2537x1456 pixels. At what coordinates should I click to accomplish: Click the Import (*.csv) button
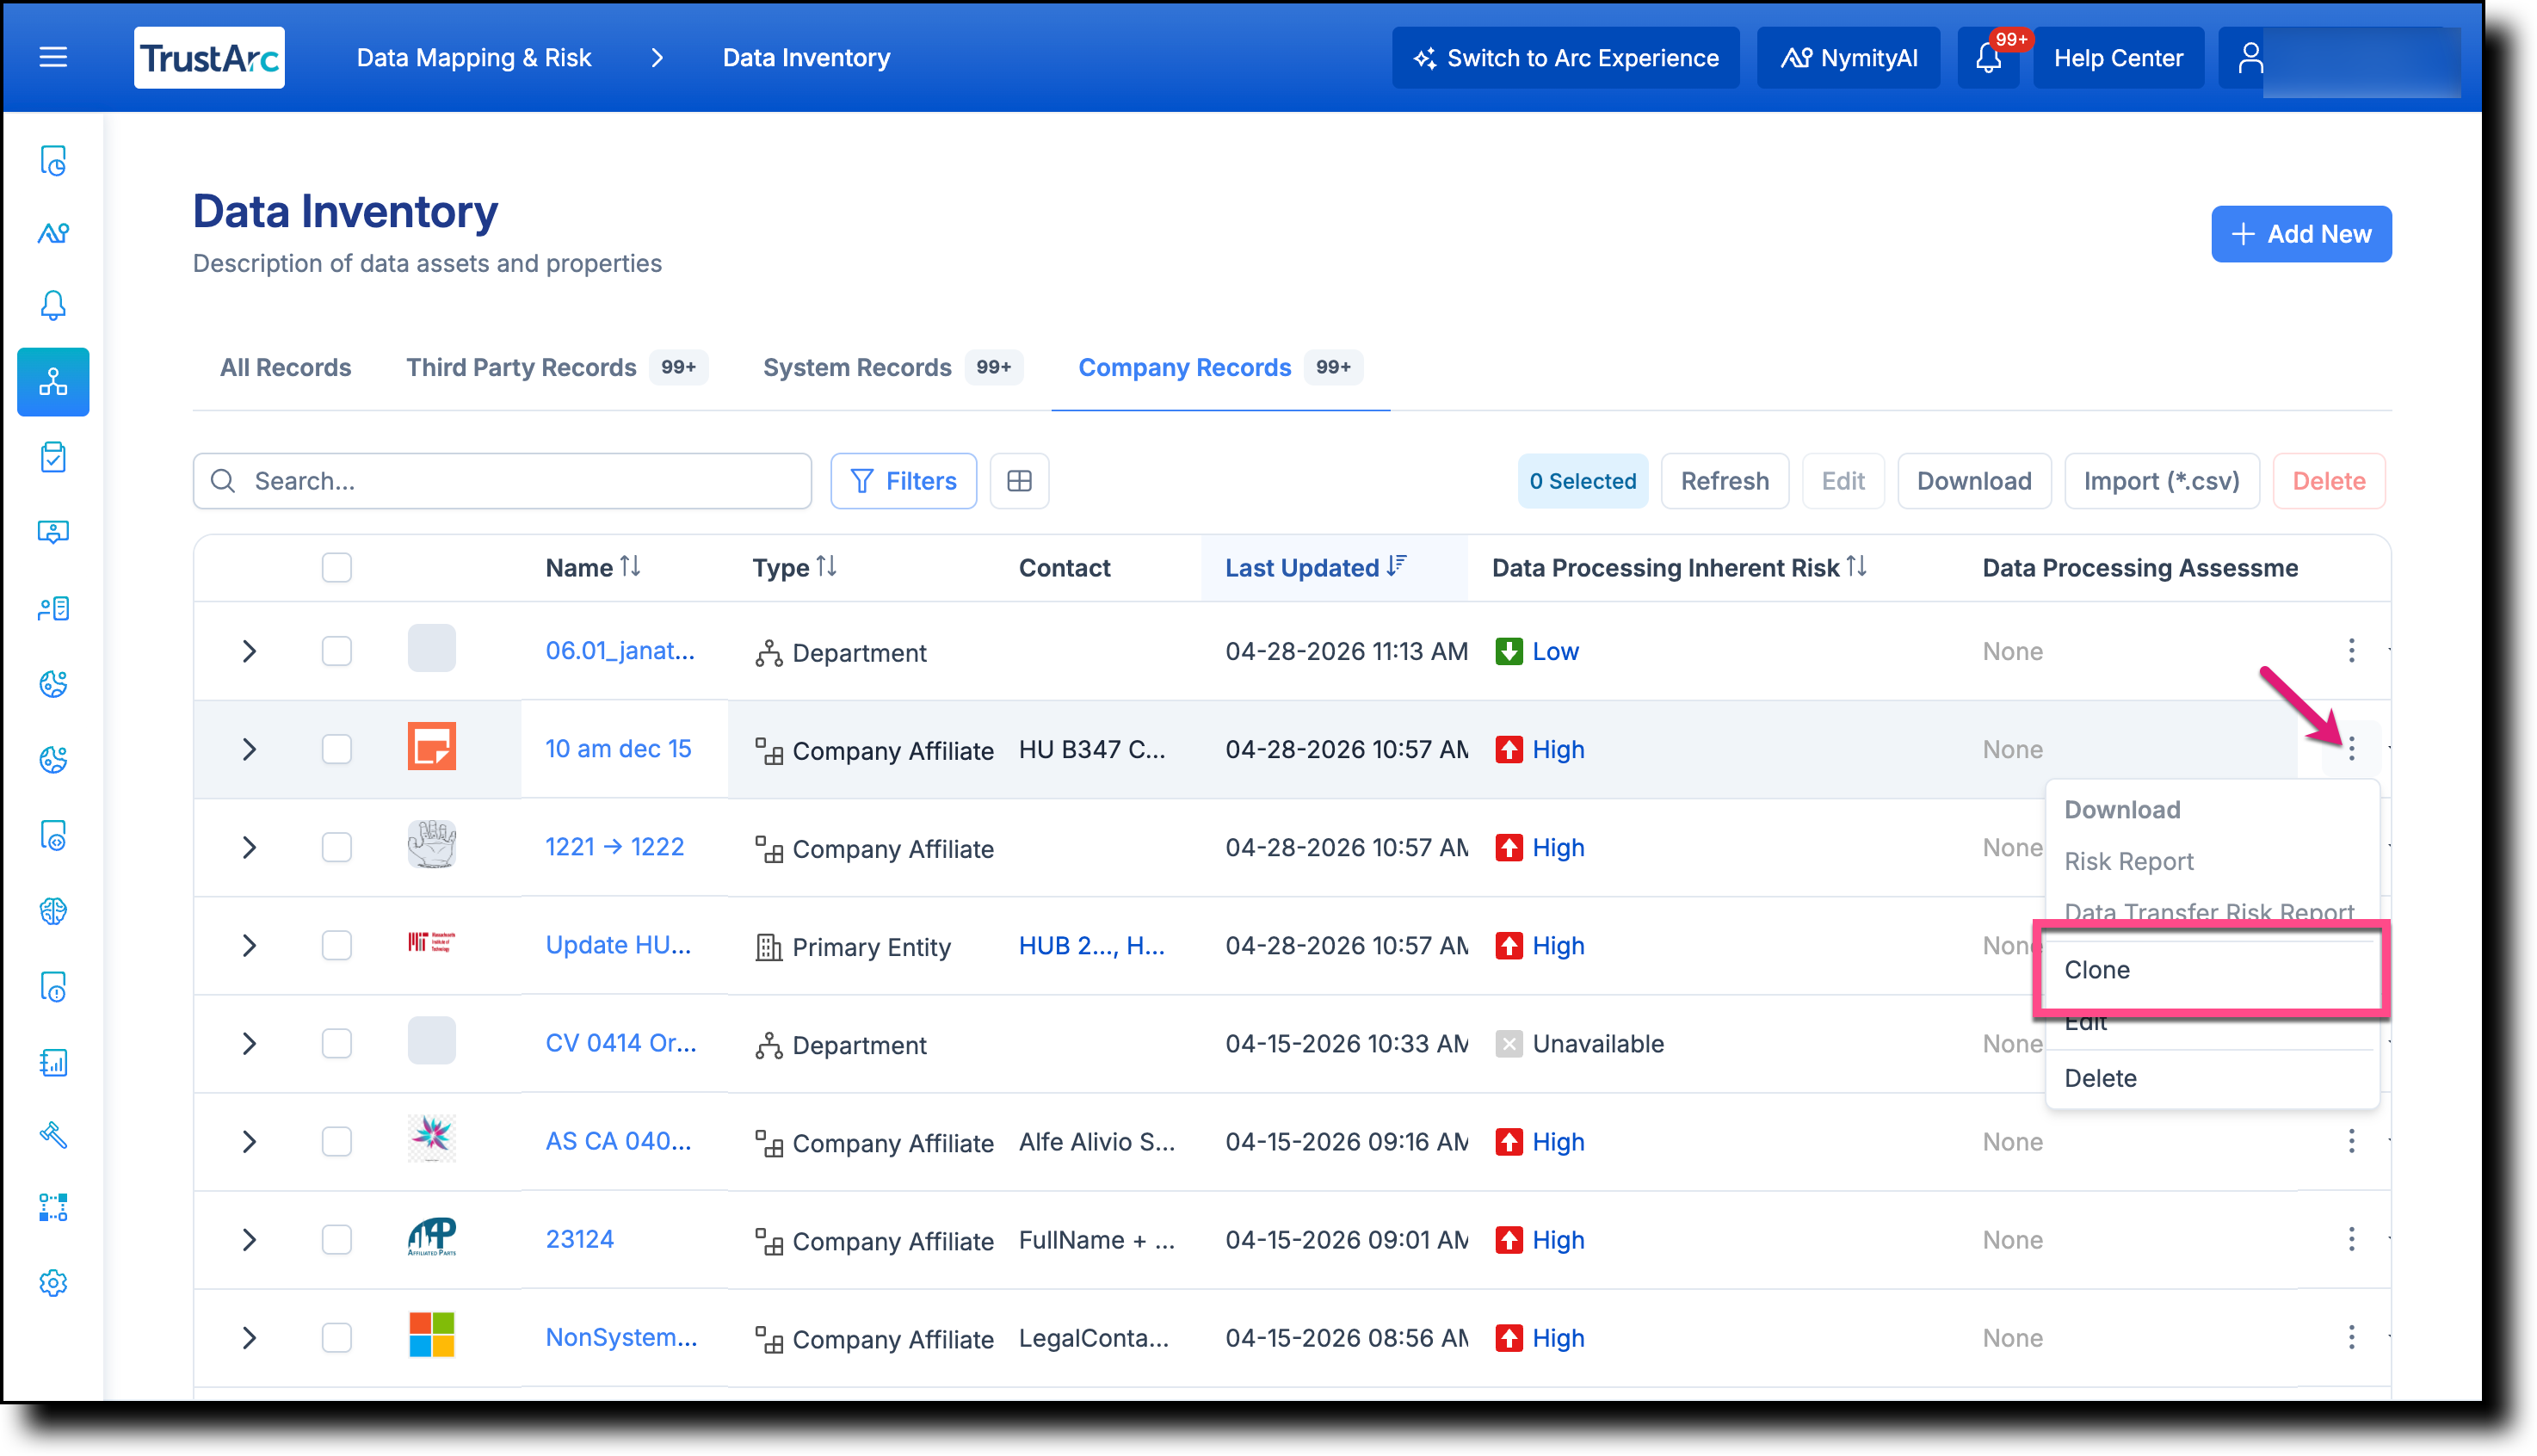click(x=2161, y=481)
